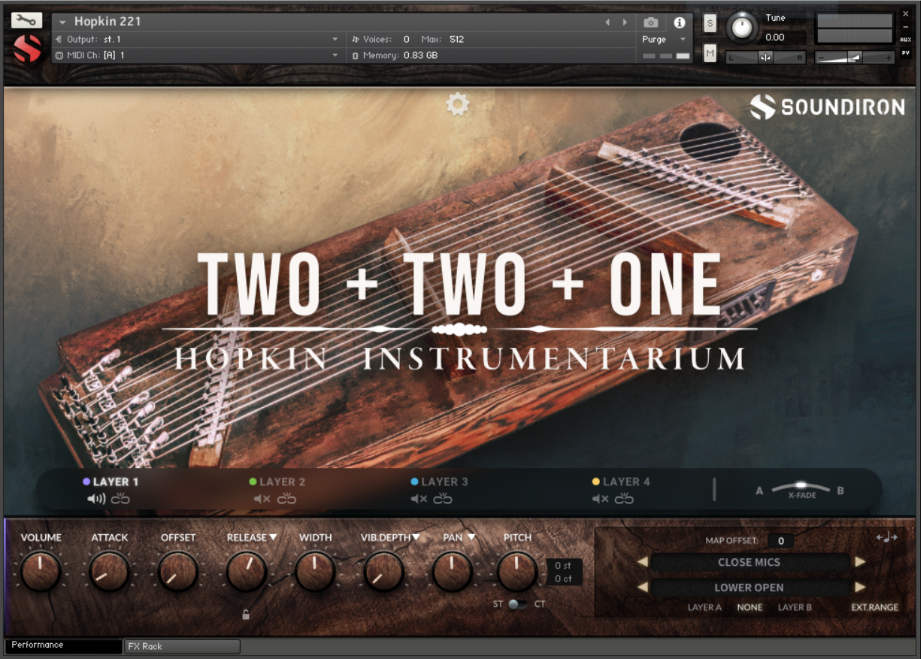The width and height of the screenshot is (921, 659).
Task: Click the lock icon below the Release knob
Action: pos(245,615)
